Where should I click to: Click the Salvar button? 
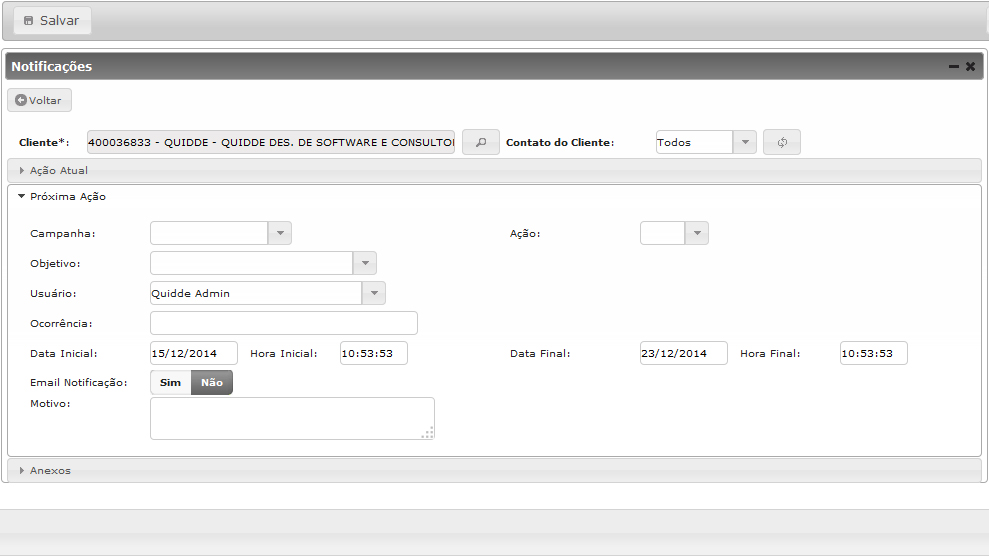tap(52, 21)
